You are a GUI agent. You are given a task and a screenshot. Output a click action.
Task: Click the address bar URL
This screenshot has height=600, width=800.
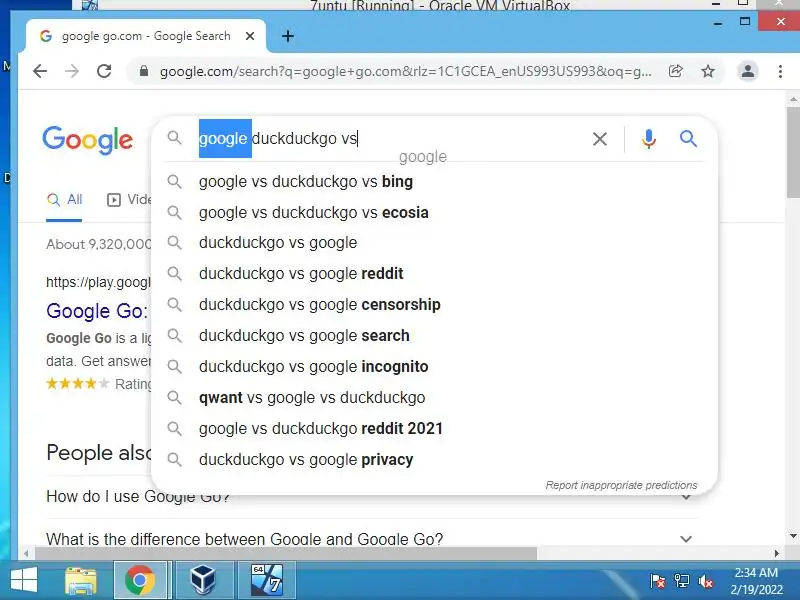[x=405, y=71]
